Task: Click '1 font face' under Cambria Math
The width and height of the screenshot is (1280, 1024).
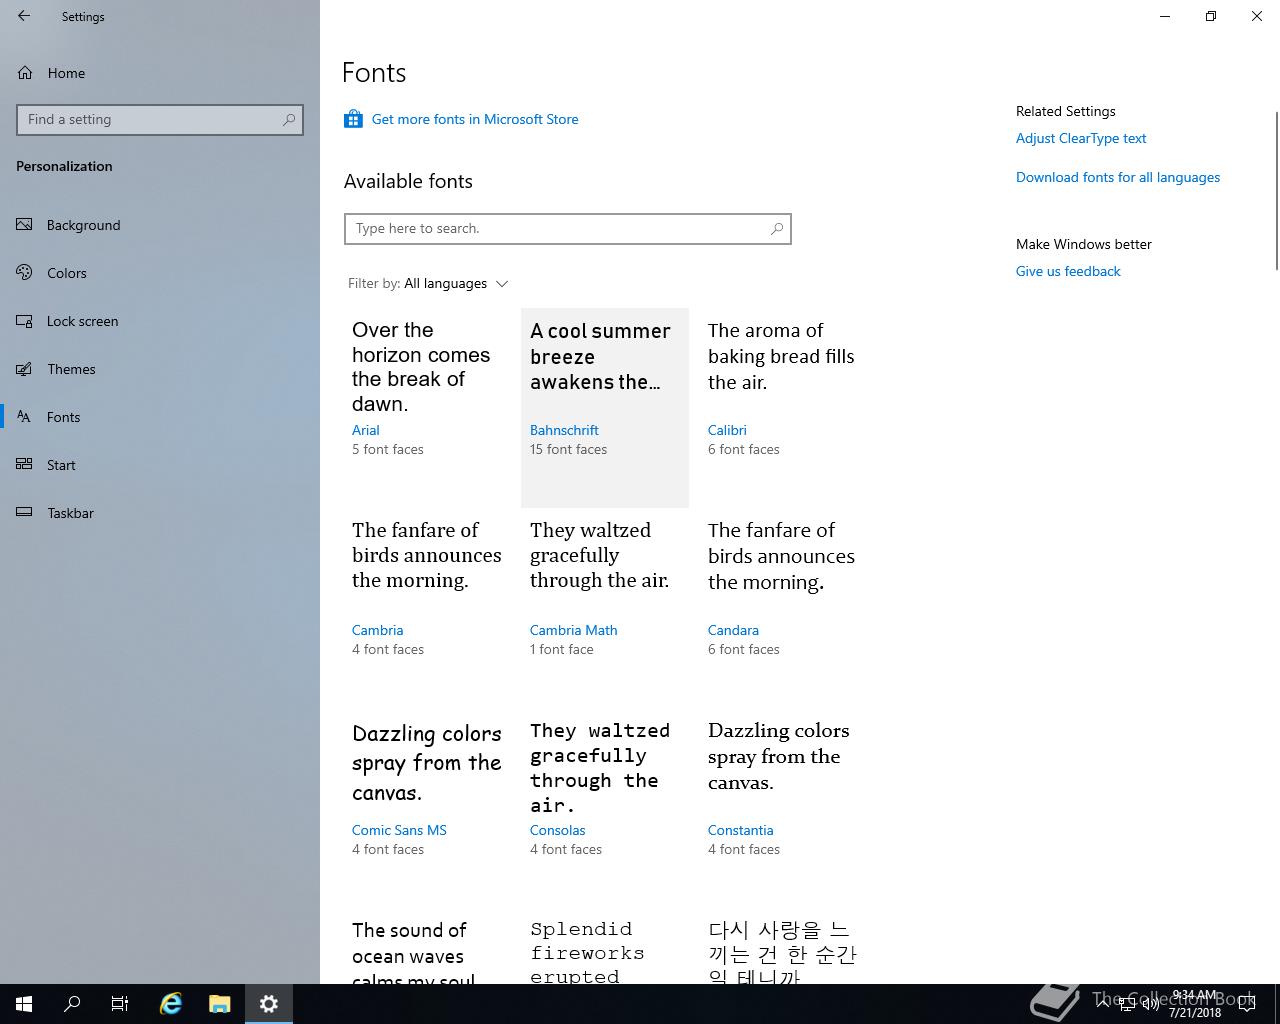Action: point(561,650)
